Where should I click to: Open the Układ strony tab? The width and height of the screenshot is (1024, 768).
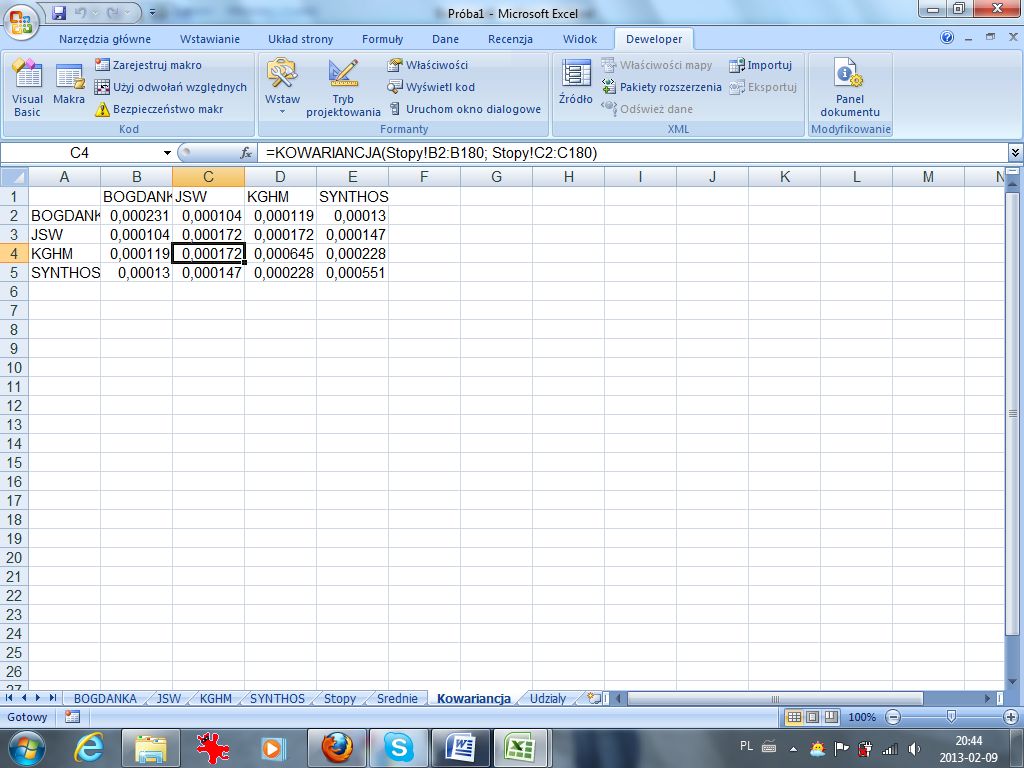300,39
